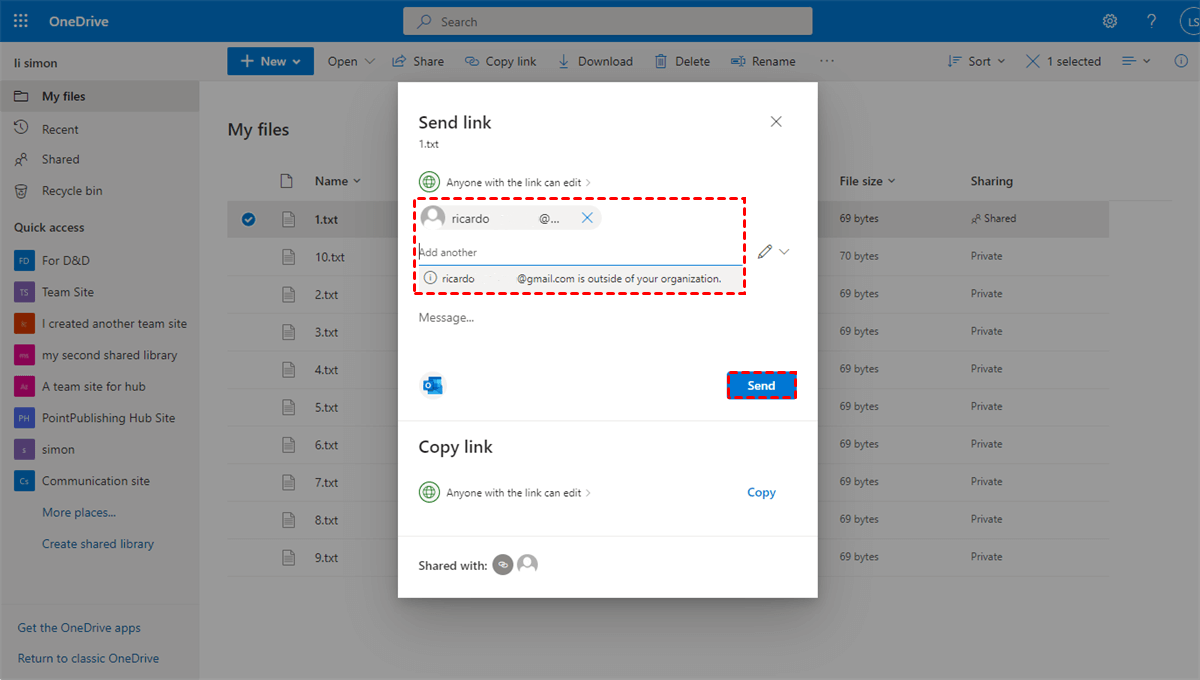Click Return to classic OneDrive link
This screenshot has width=1200, height=680.
coord(88,658)
